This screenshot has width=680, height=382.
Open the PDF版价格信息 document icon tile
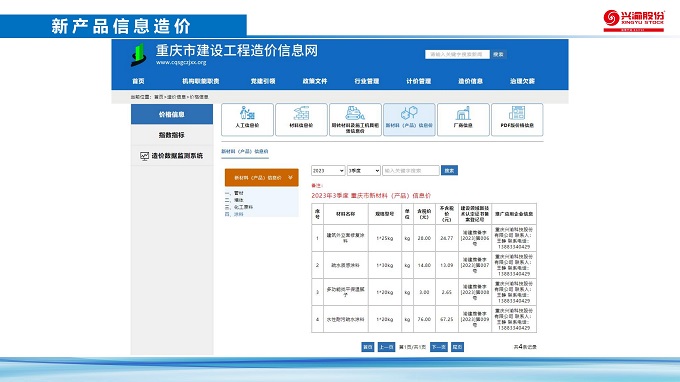[517, 119]
